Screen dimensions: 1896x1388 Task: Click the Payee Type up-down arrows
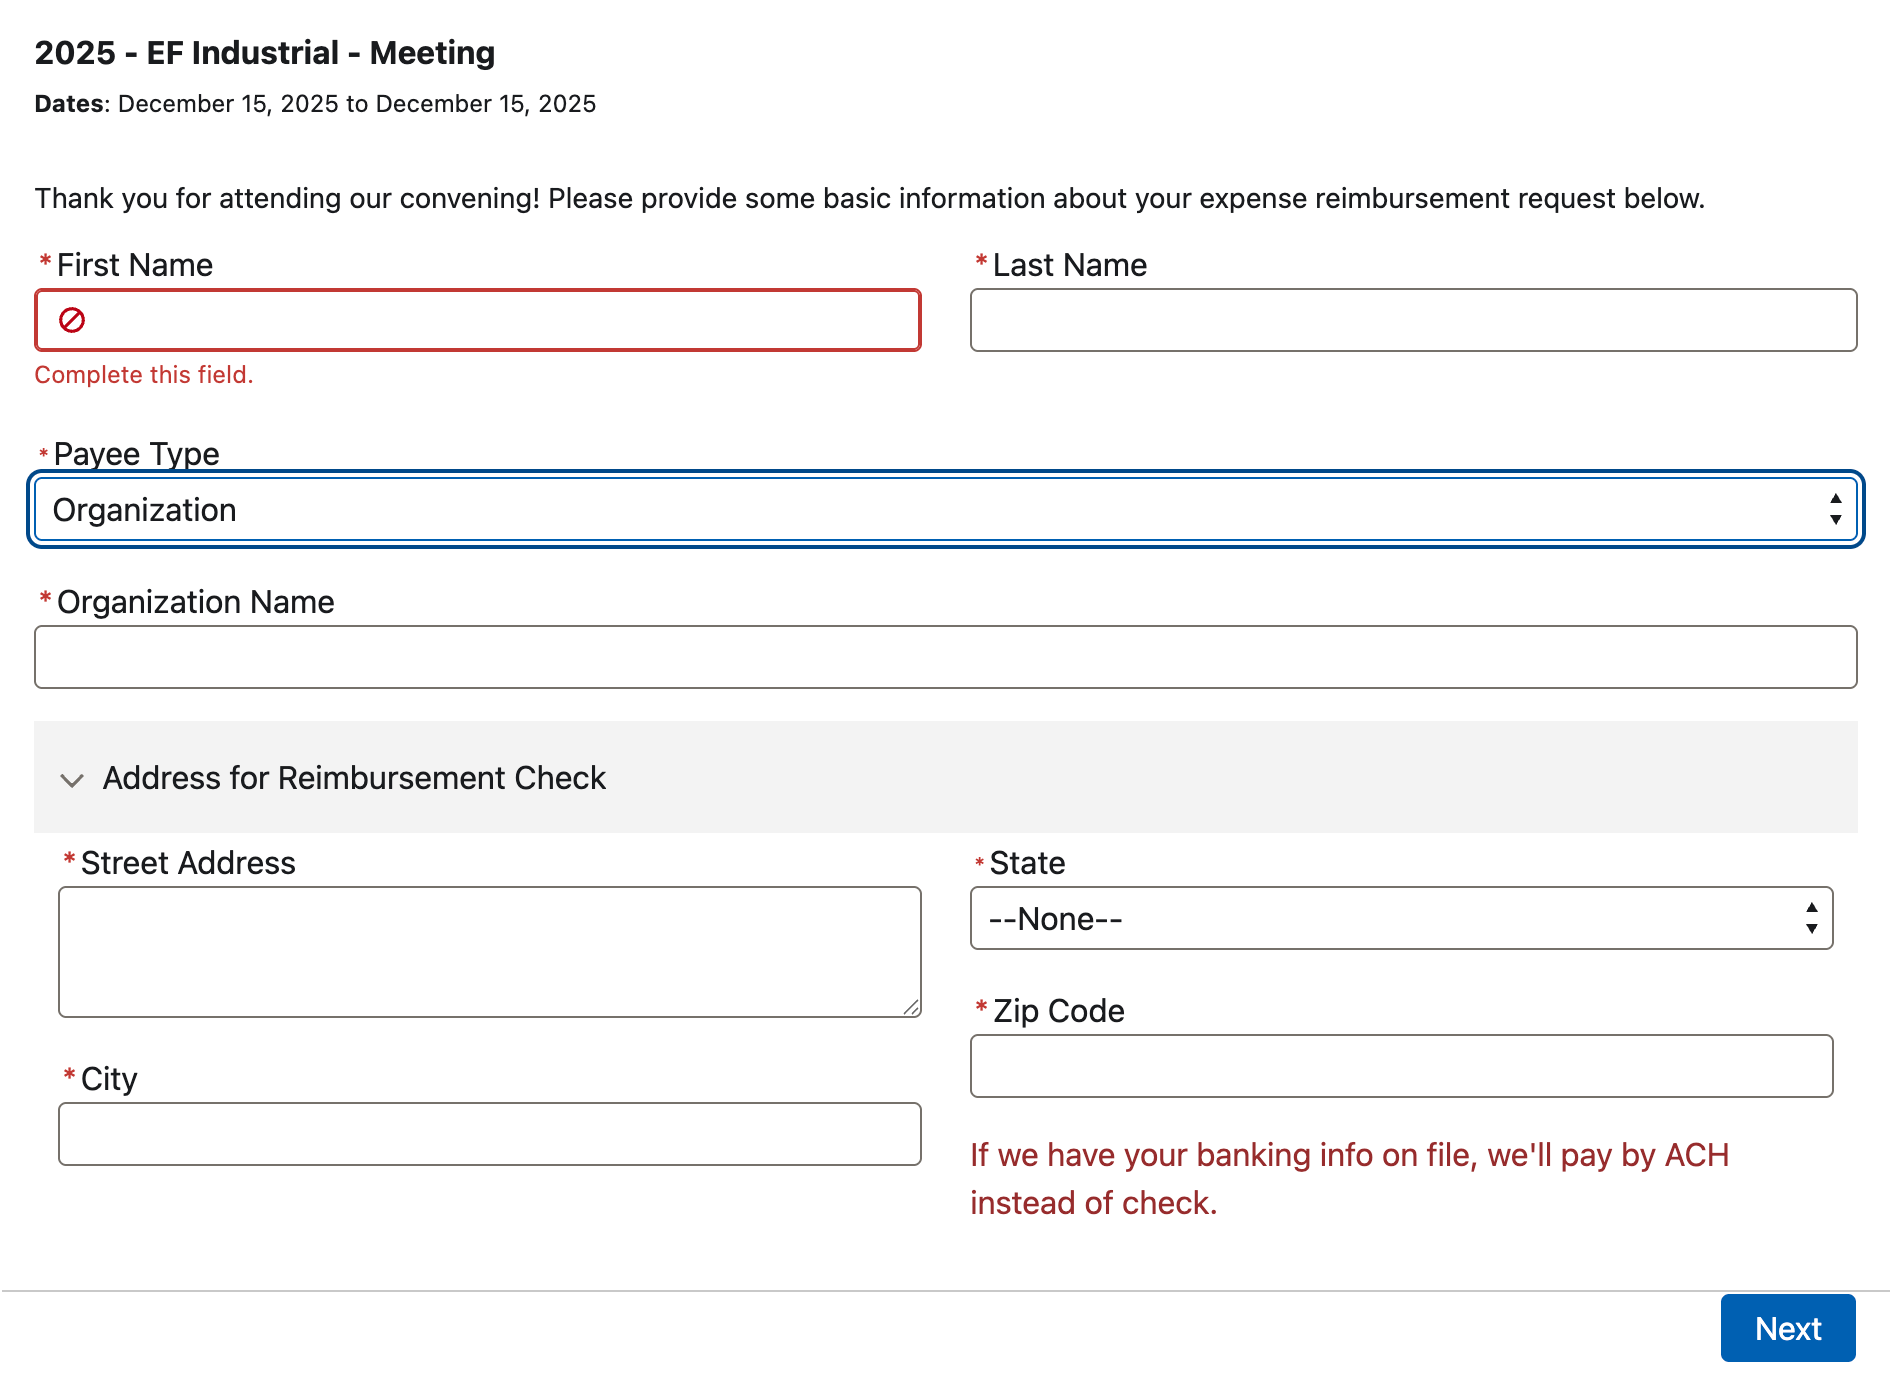click(x=1835, y=510)
